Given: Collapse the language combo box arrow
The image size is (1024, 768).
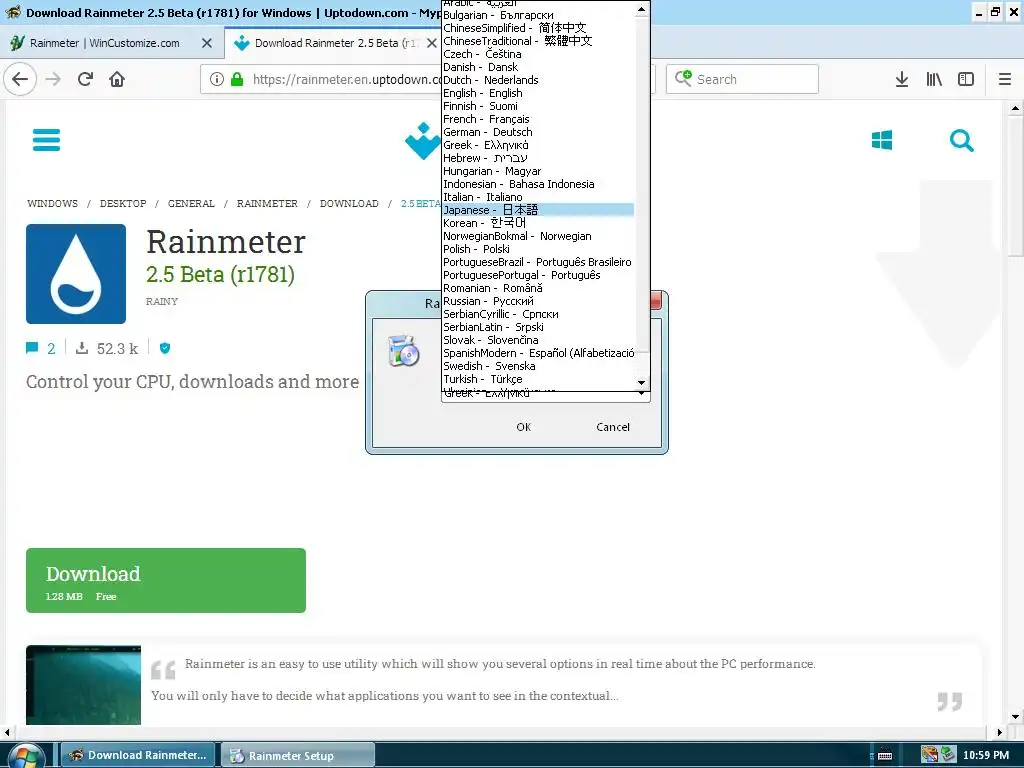Looking at the screenshot, I should 642,394.
